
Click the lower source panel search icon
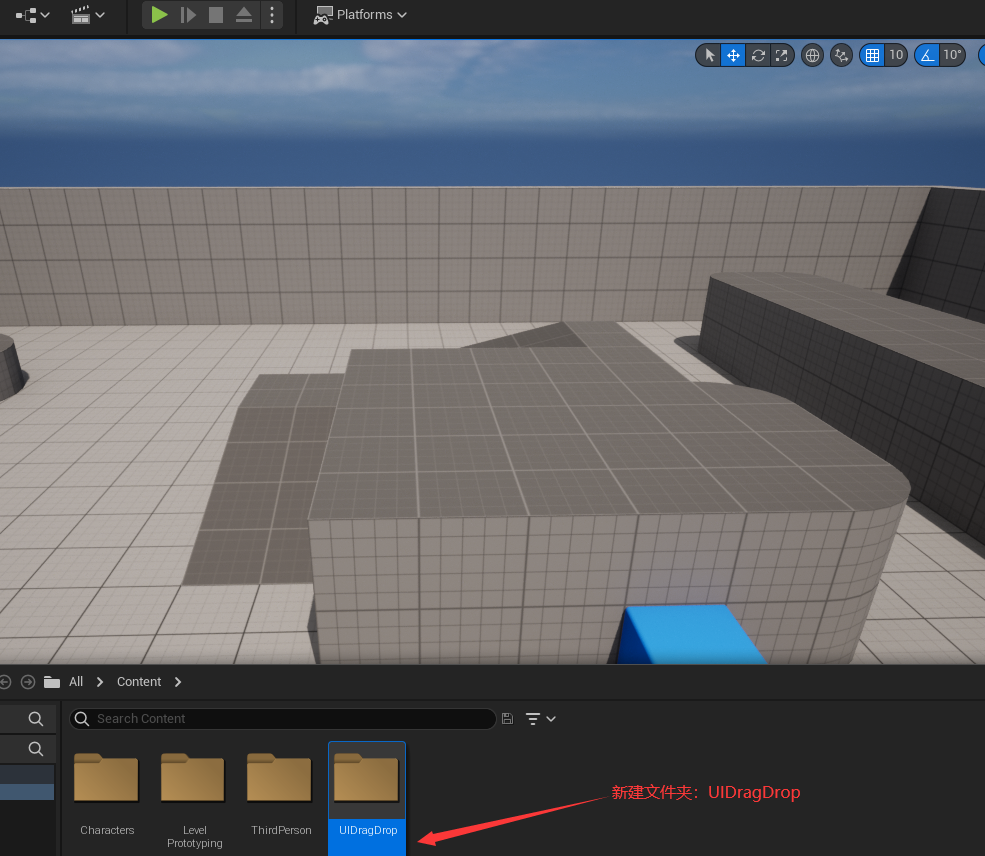click(x=36, y=749)
